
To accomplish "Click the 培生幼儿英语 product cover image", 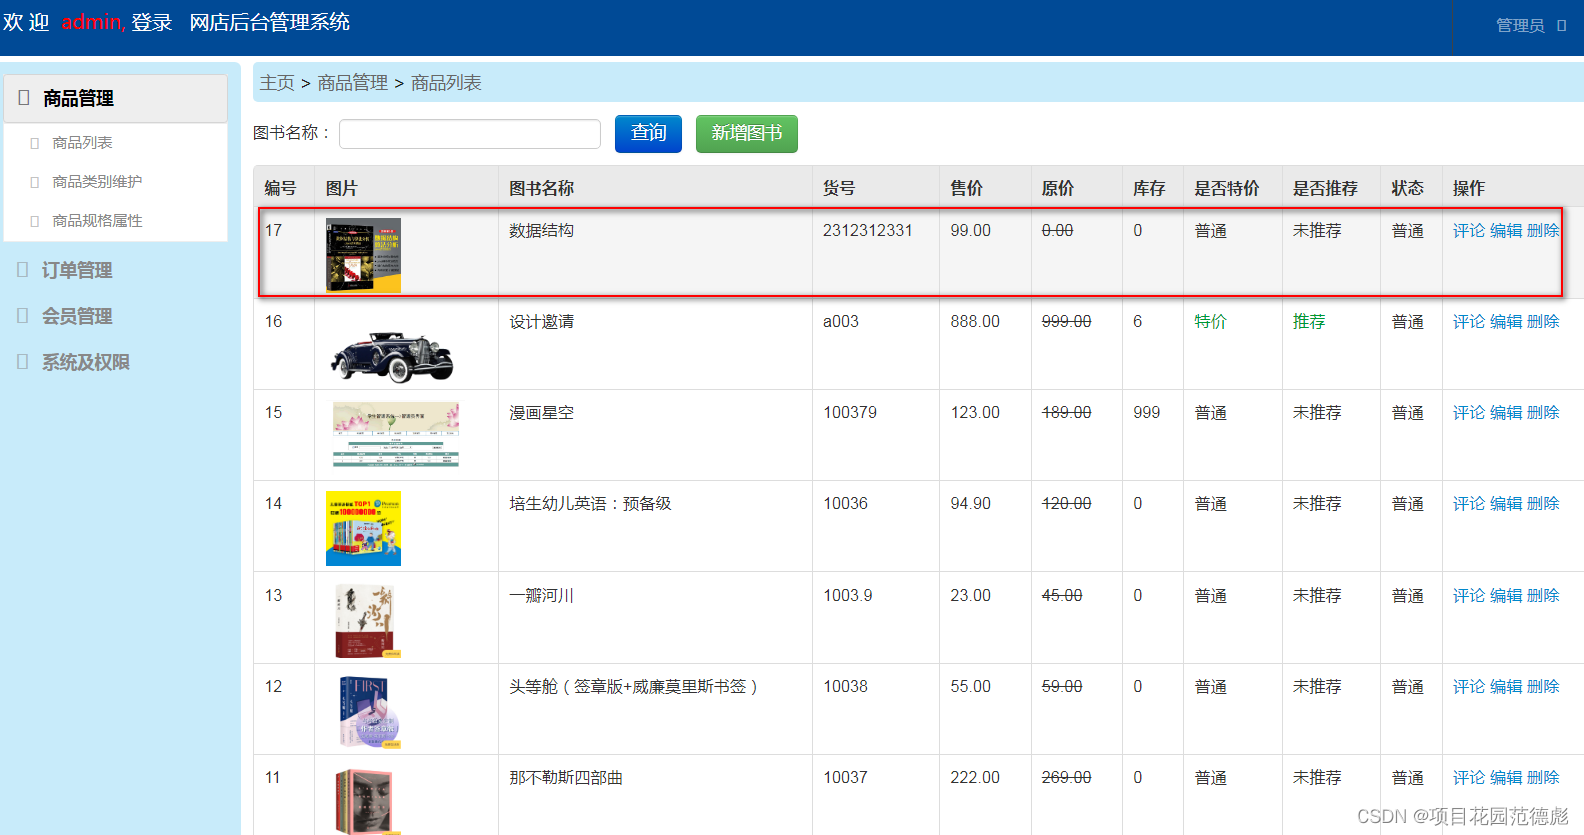I will click(x=363, y=528).
